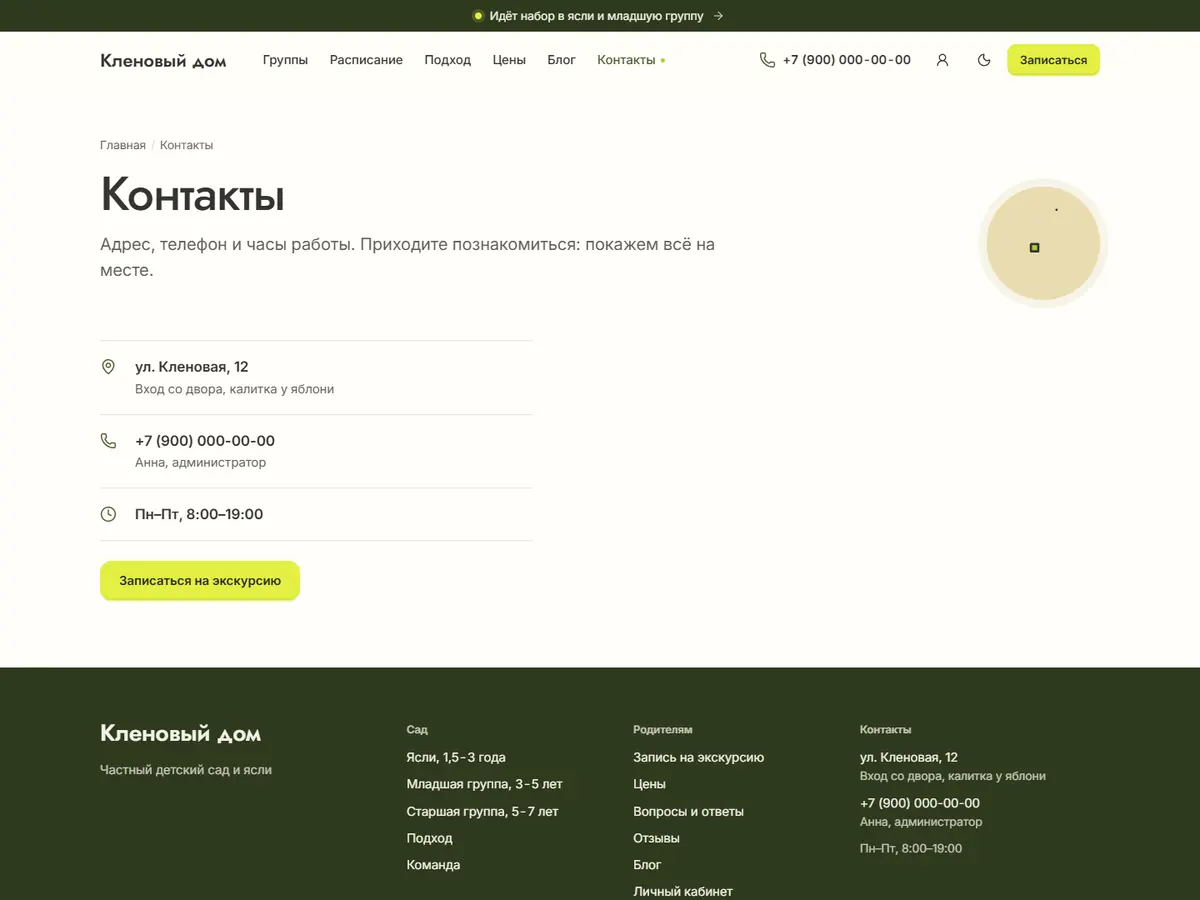This screenshot has width=1200, height=900.
Task: Open footer Запись на экскурсию link
Action: pyautogui.click(x=698, y=758)
